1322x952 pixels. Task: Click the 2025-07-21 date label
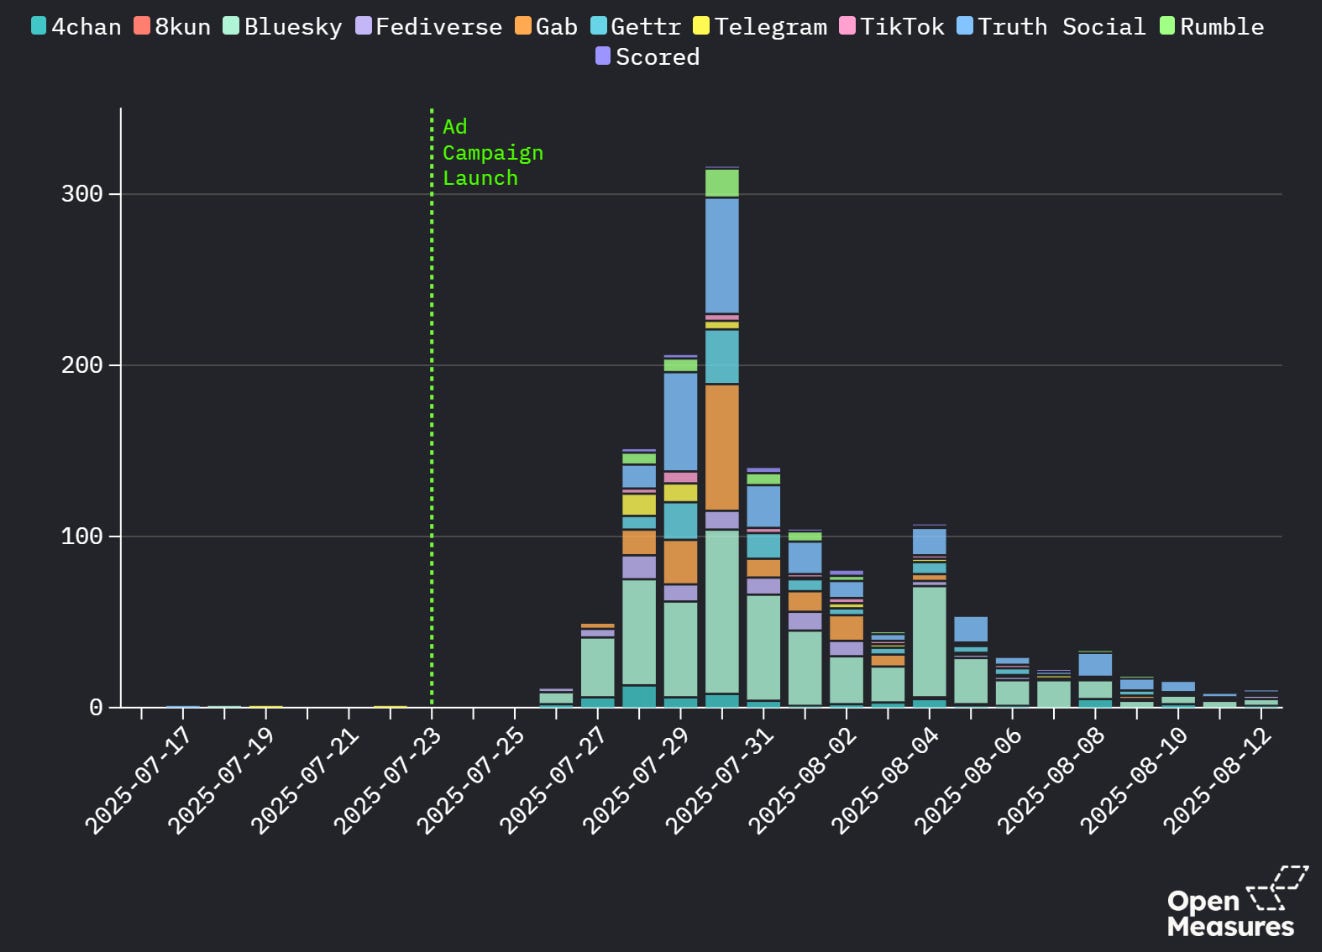coord(303,780)
